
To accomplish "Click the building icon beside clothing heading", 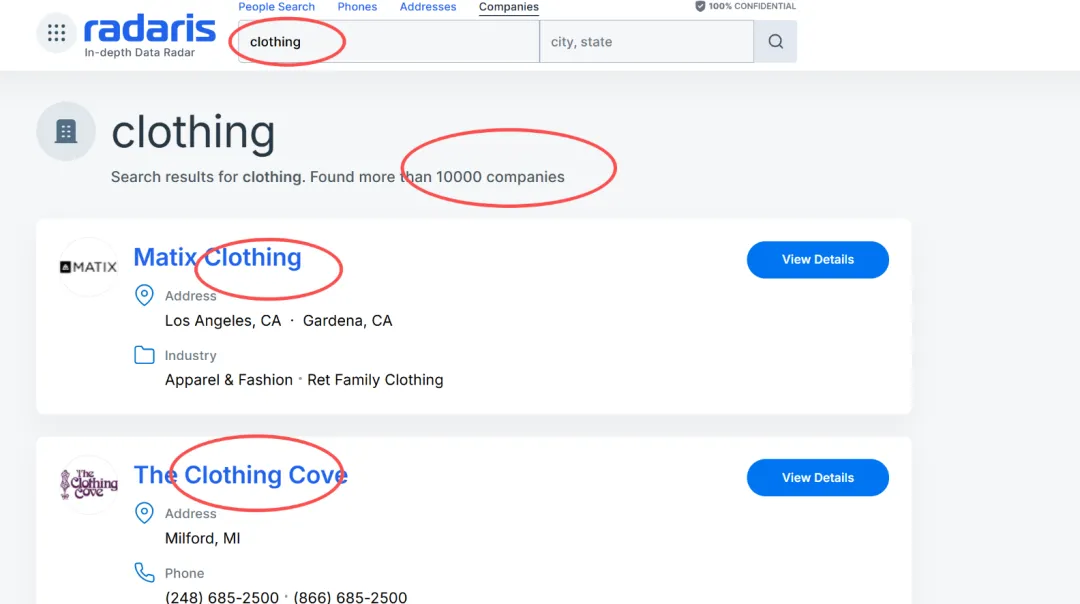I will click(x=66, y=131).
